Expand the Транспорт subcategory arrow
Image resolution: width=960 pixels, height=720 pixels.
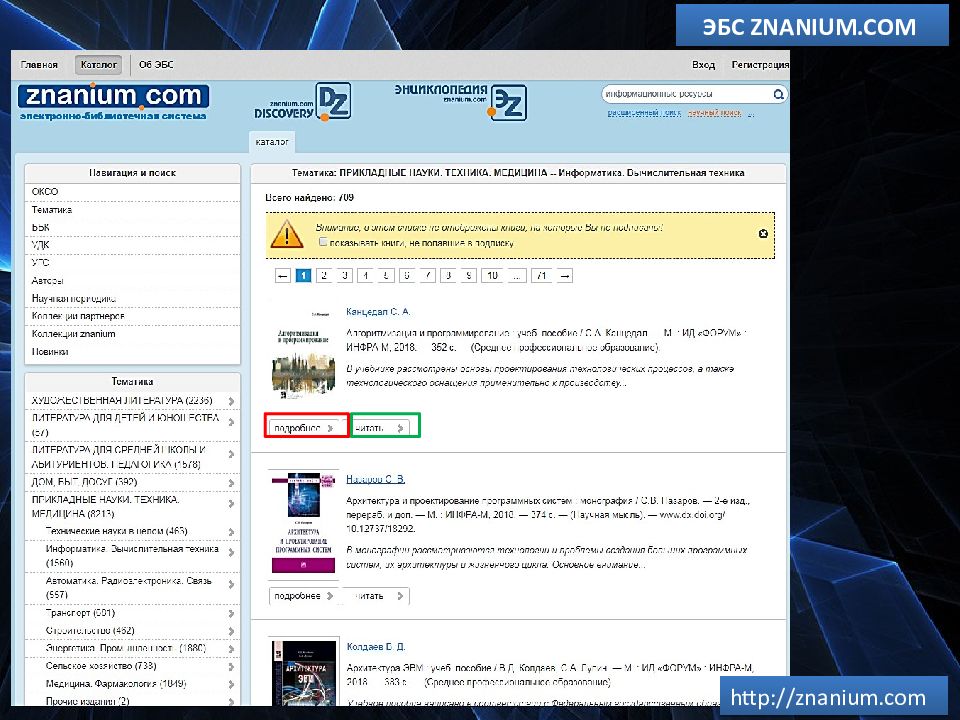tap(231, 613)
